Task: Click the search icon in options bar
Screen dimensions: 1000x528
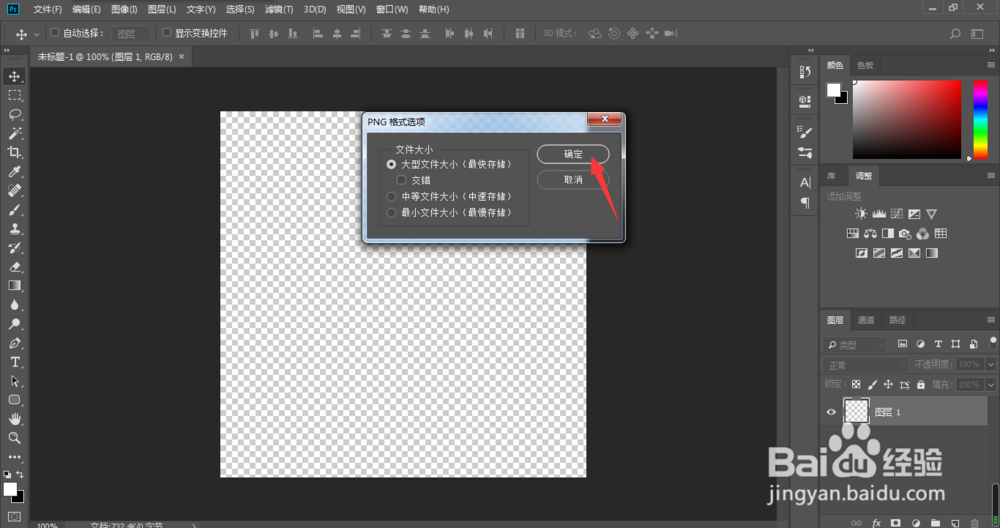Action: (955, 33)
